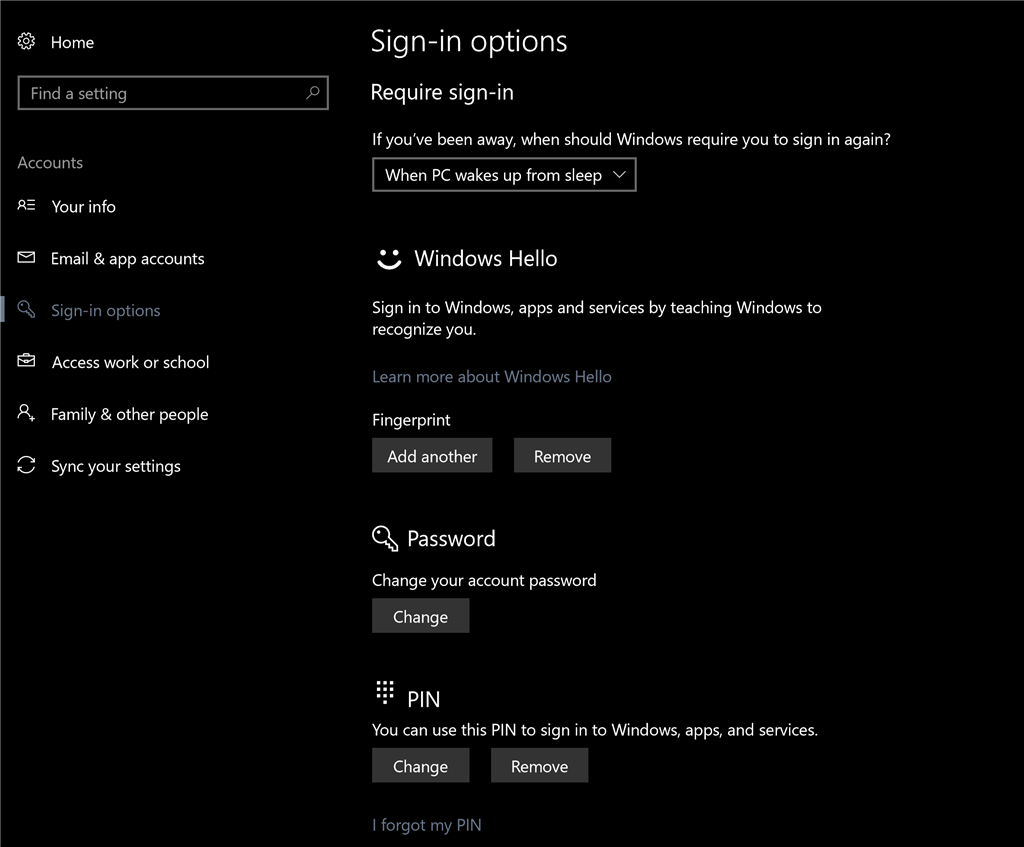Click the Your info person icon

click(26, 205)
